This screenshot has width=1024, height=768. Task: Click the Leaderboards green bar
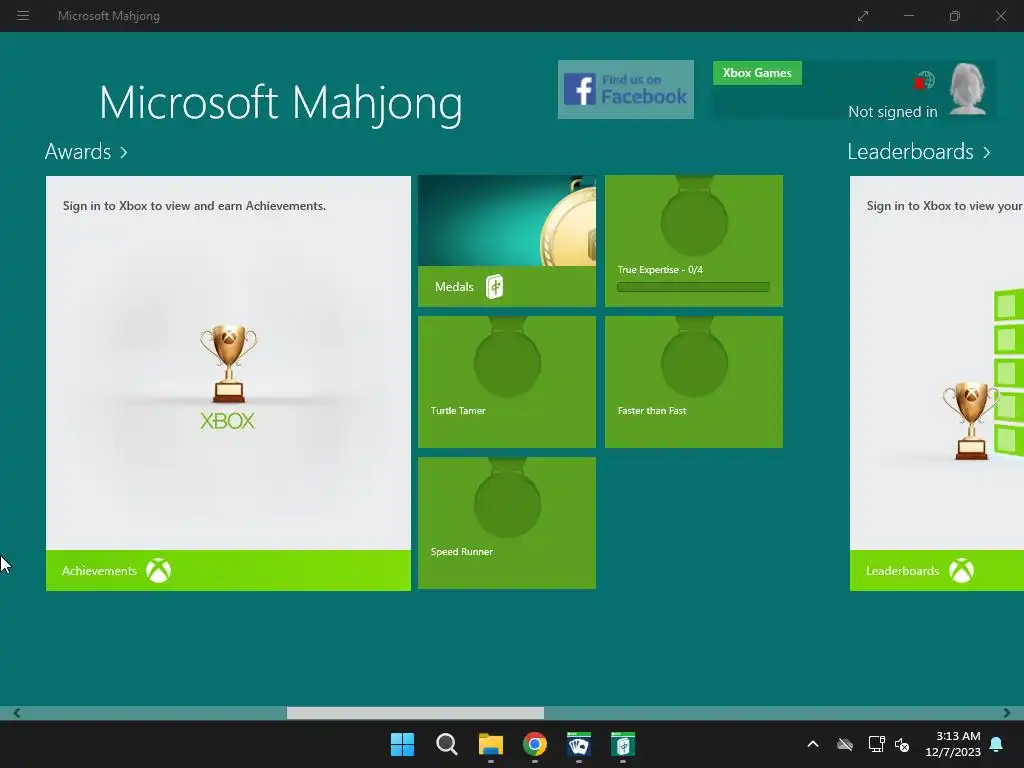936,570
